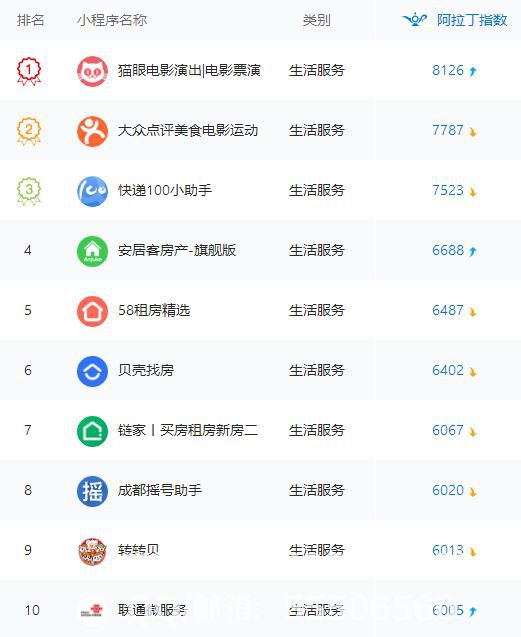
Task: Click the blue 贝壳找房 icon
Action: [92, 371]
